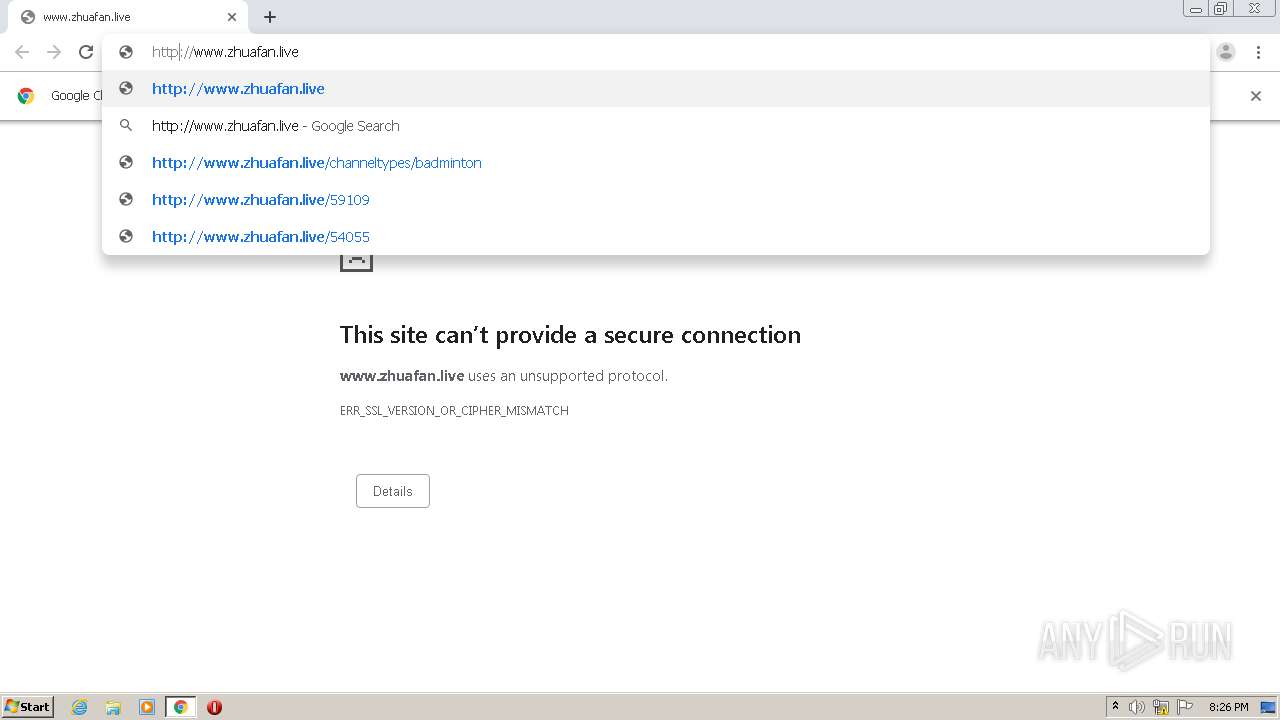Screen dimensions: 1280x720
Task: Click the globe icon beside the /59109 suggestion
Action: 126,200
